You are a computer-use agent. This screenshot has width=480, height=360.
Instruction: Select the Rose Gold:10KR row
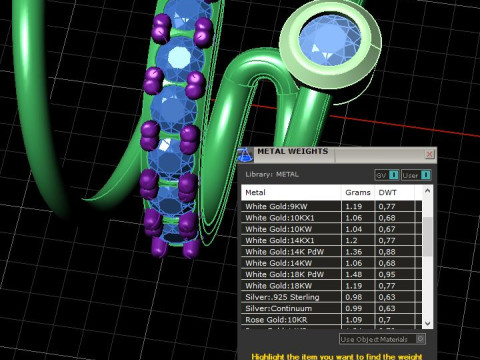pyautogui.click(x=331, y=320)
